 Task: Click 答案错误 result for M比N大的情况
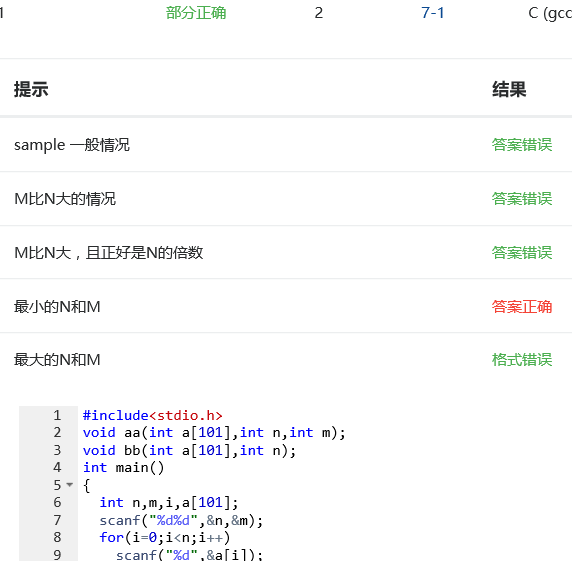(522, 199)
